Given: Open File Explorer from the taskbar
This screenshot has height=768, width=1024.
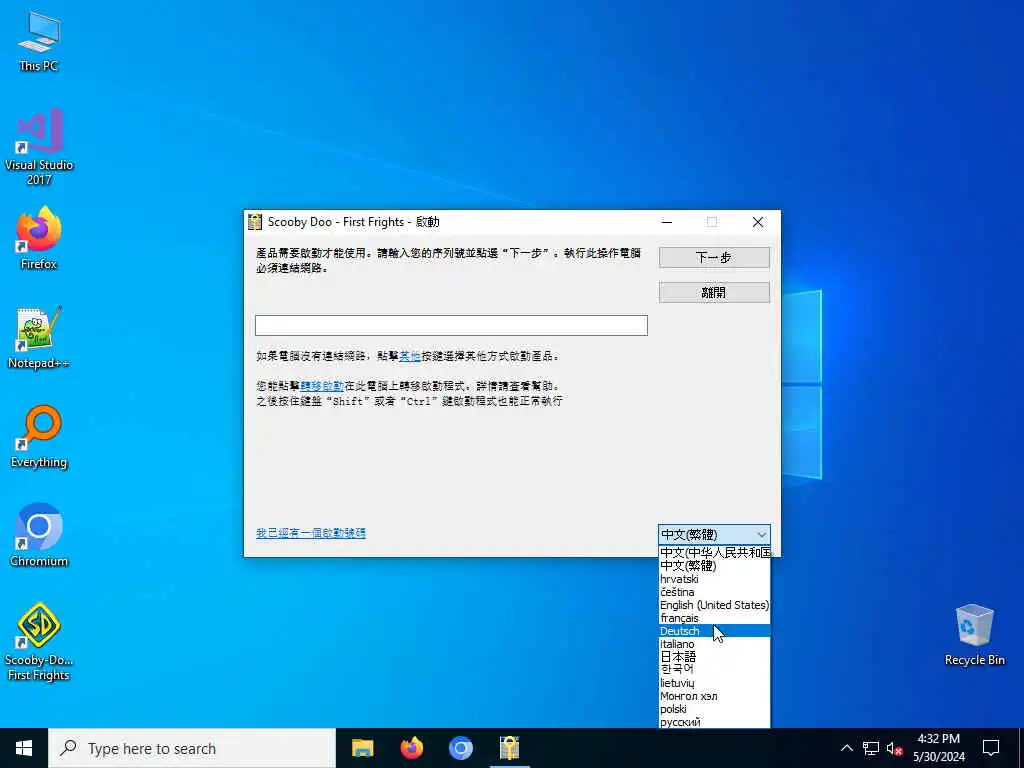Looking at the screenshot, I should [x=362, y=748].
